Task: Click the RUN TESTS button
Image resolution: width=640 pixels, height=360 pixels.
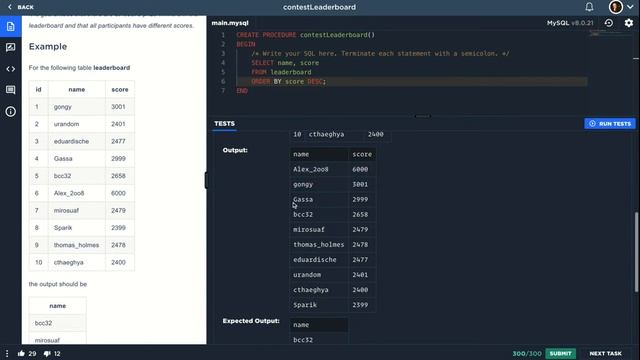Action: tap(609, 124)
